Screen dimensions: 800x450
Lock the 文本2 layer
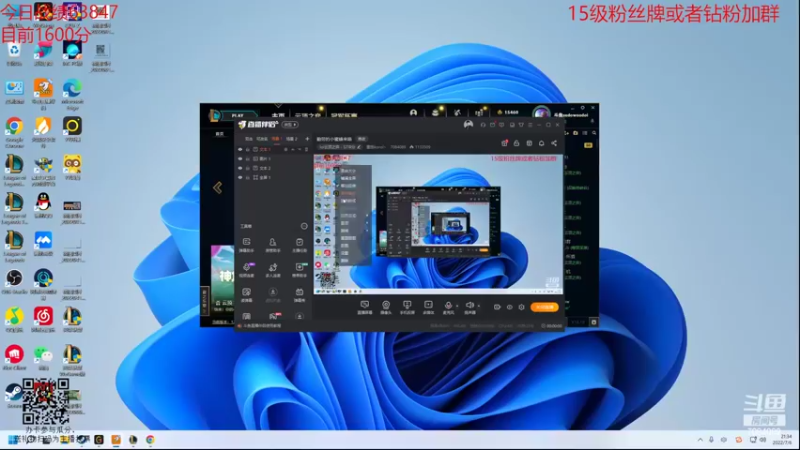[247, 168]
